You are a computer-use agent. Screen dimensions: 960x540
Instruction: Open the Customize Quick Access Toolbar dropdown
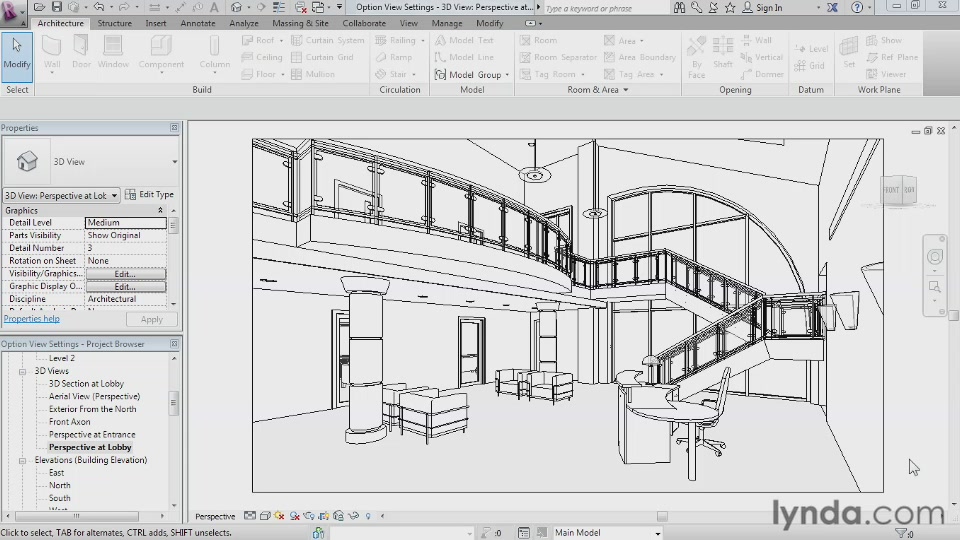[339, 7]
